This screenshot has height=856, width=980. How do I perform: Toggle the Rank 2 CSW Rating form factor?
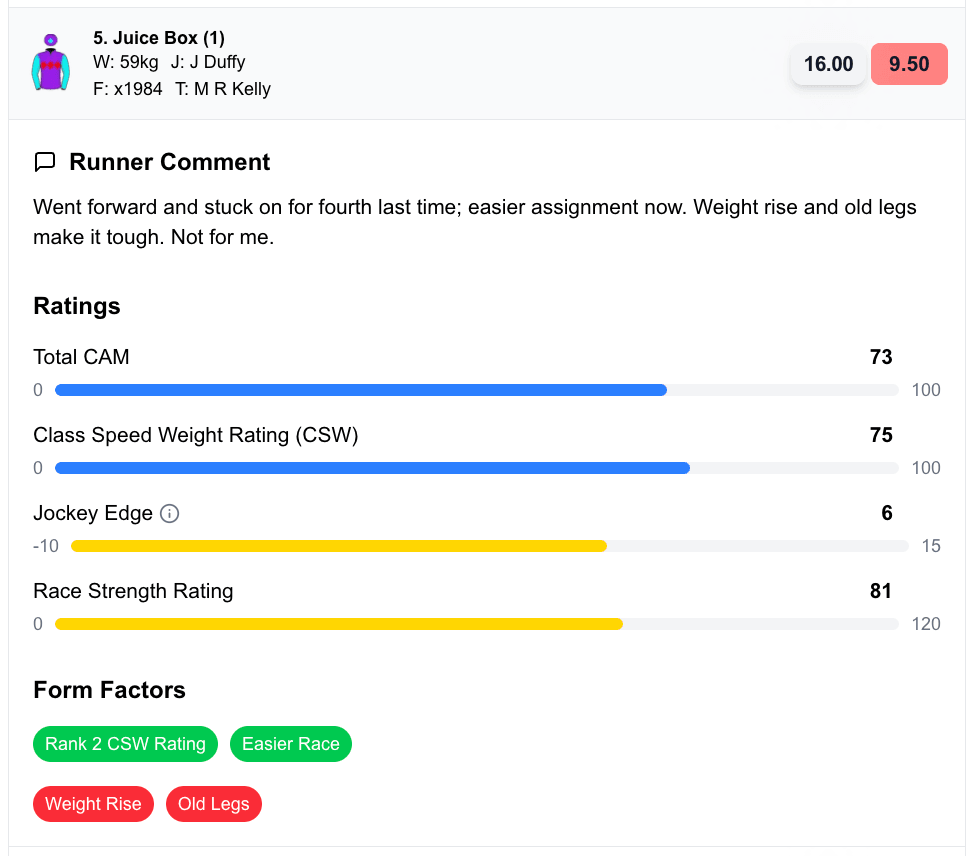(x=125, y=744)
